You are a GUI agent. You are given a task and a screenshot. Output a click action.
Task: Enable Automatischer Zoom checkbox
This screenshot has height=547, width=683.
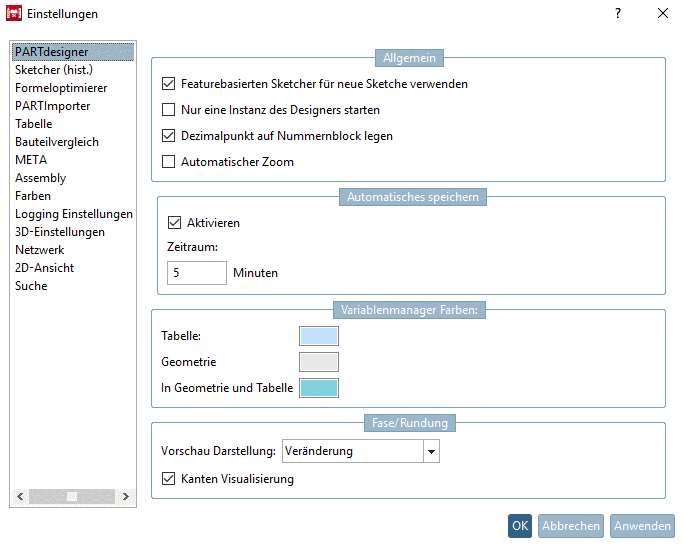coord(168,162)
